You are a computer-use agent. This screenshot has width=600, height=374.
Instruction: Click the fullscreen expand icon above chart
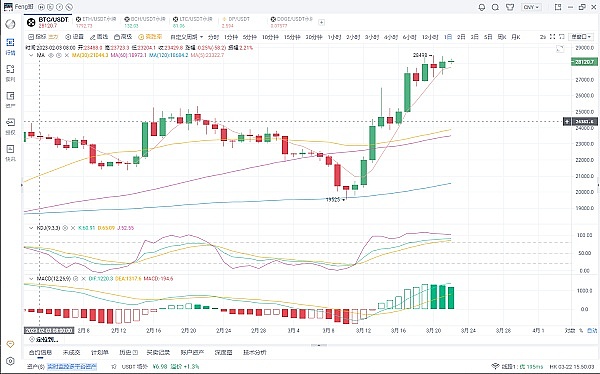click(552, 37)
